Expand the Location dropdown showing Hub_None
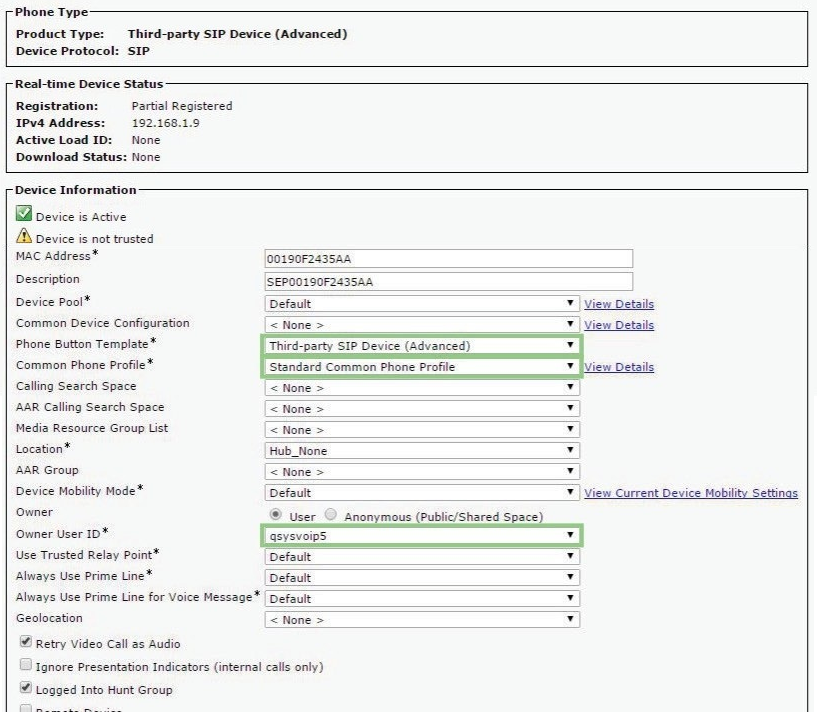The image size is (817, 712). (x=421, y=451)
